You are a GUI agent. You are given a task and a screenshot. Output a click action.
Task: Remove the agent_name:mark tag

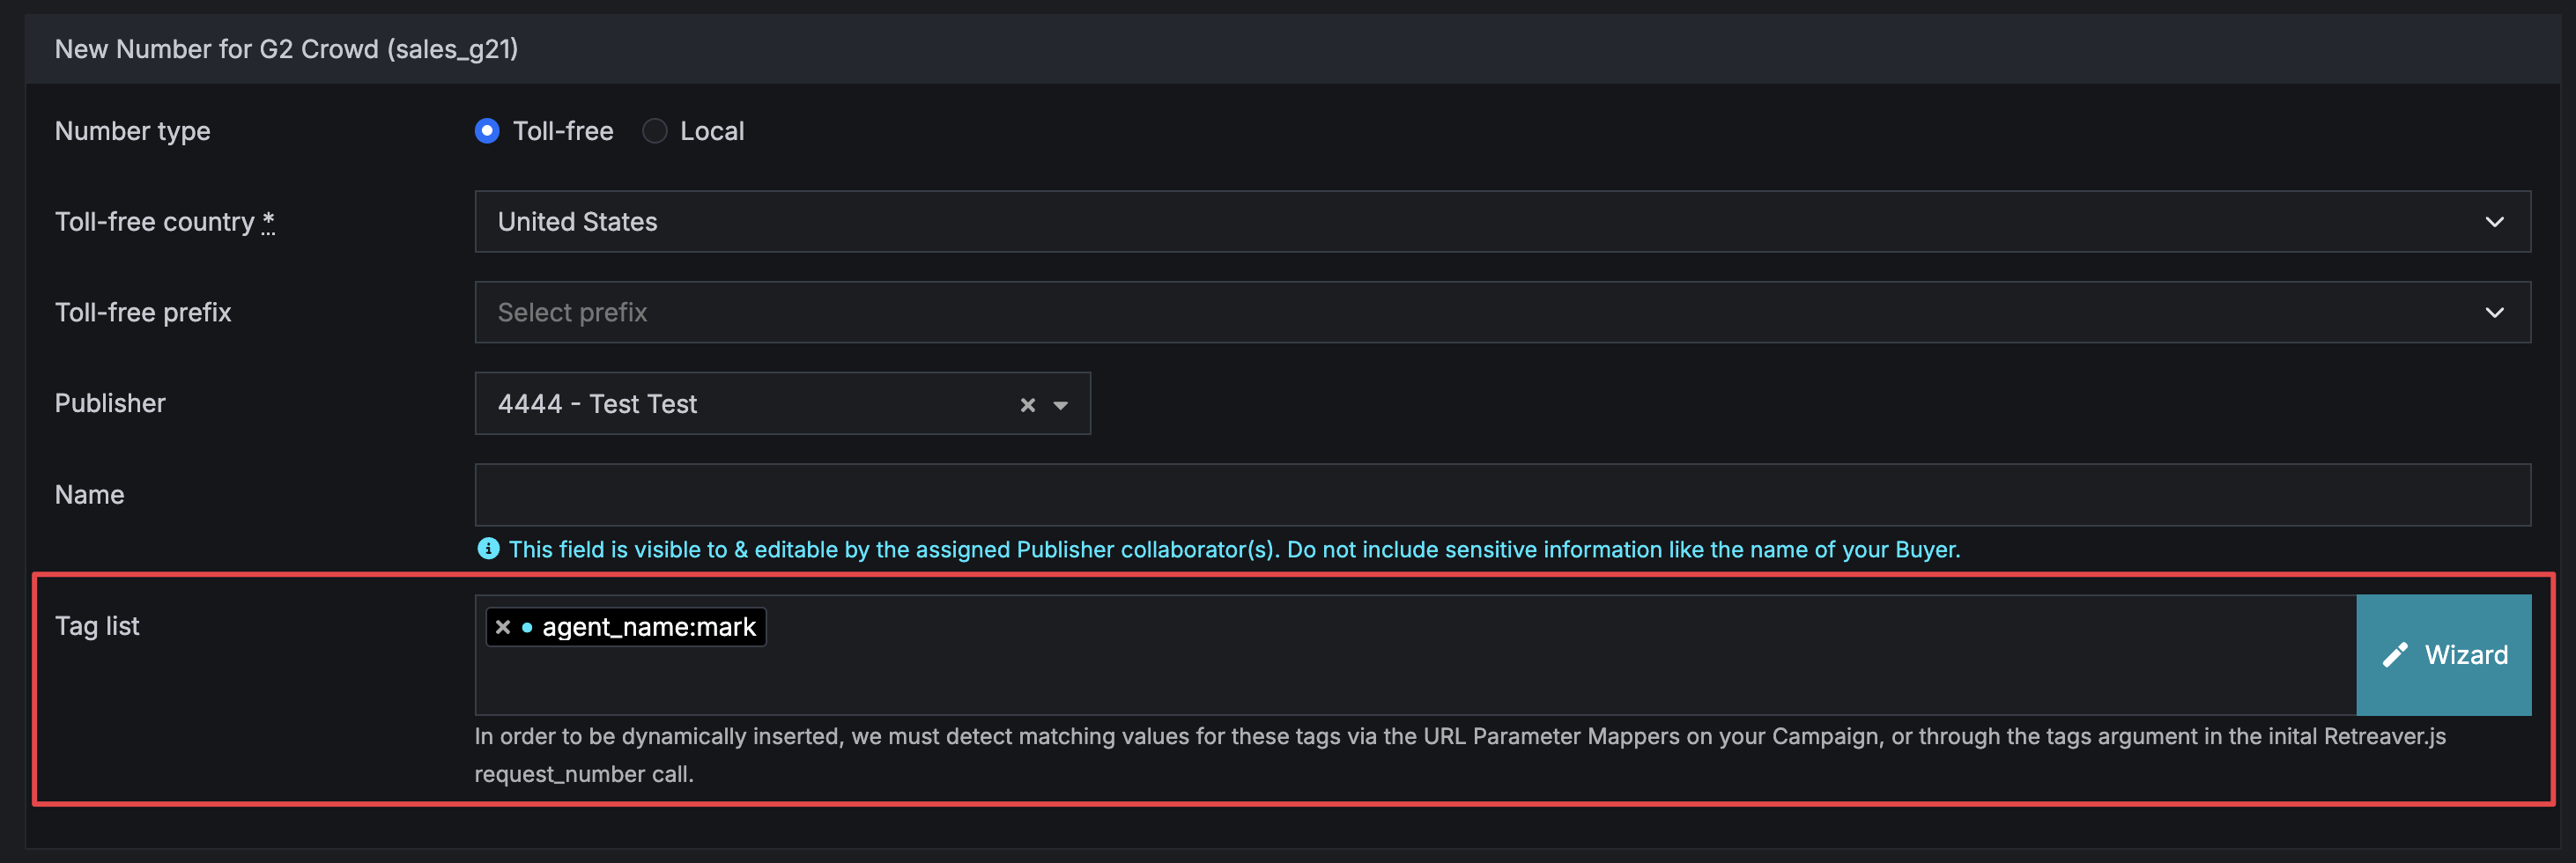point(503,627)
